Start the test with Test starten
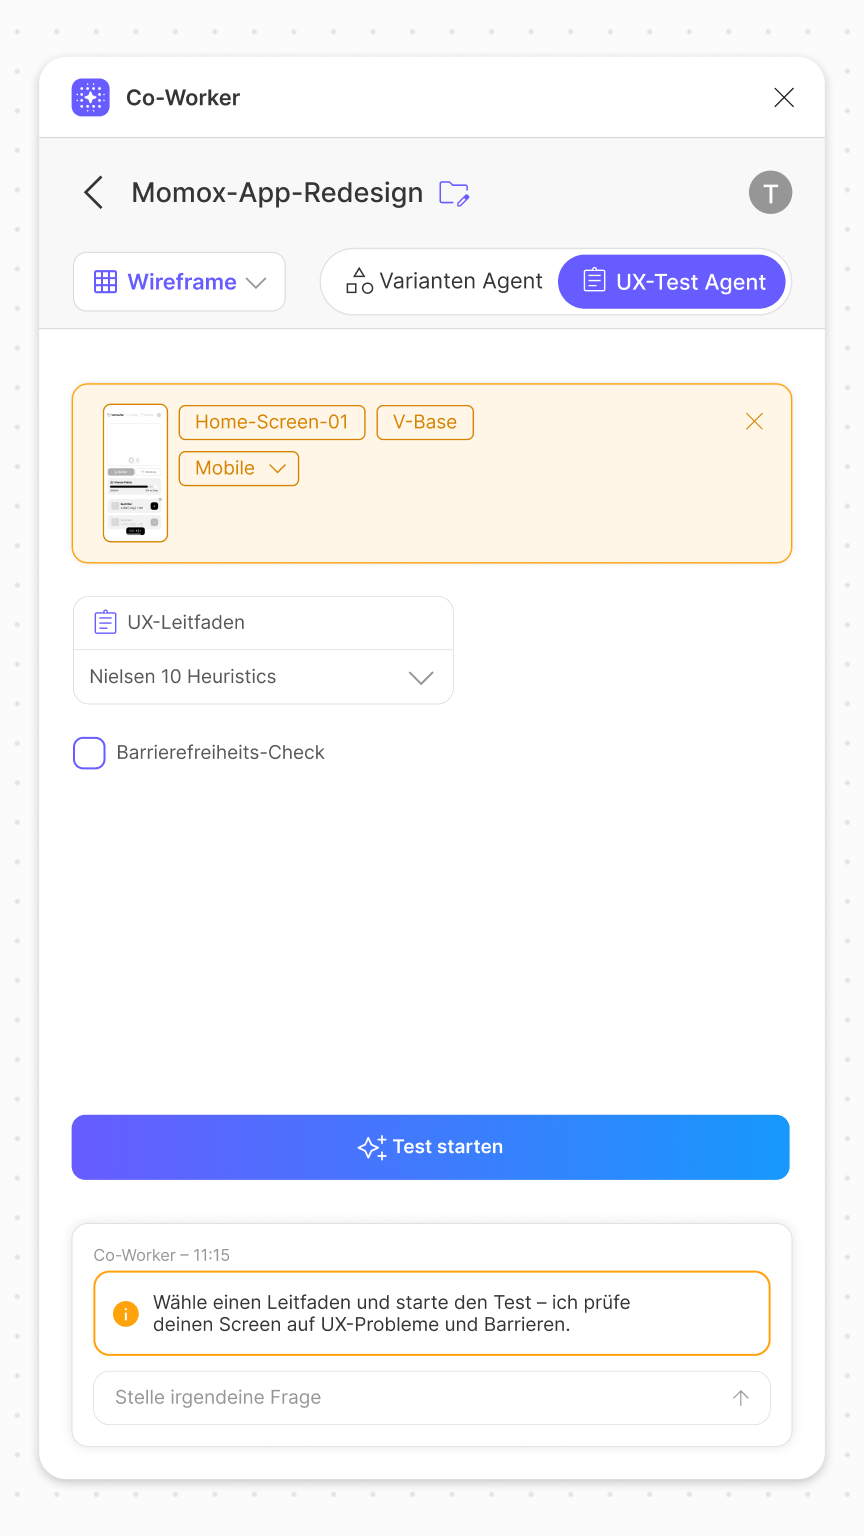 point(430,1147)
